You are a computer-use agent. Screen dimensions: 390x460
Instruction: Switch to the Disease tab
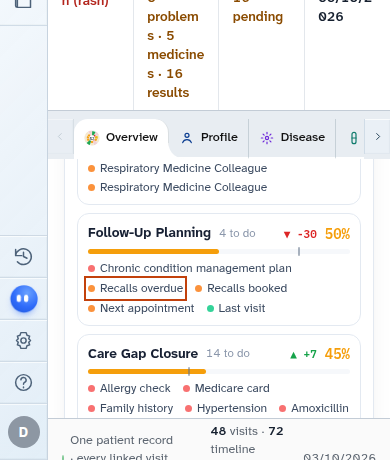coord(293,137)
